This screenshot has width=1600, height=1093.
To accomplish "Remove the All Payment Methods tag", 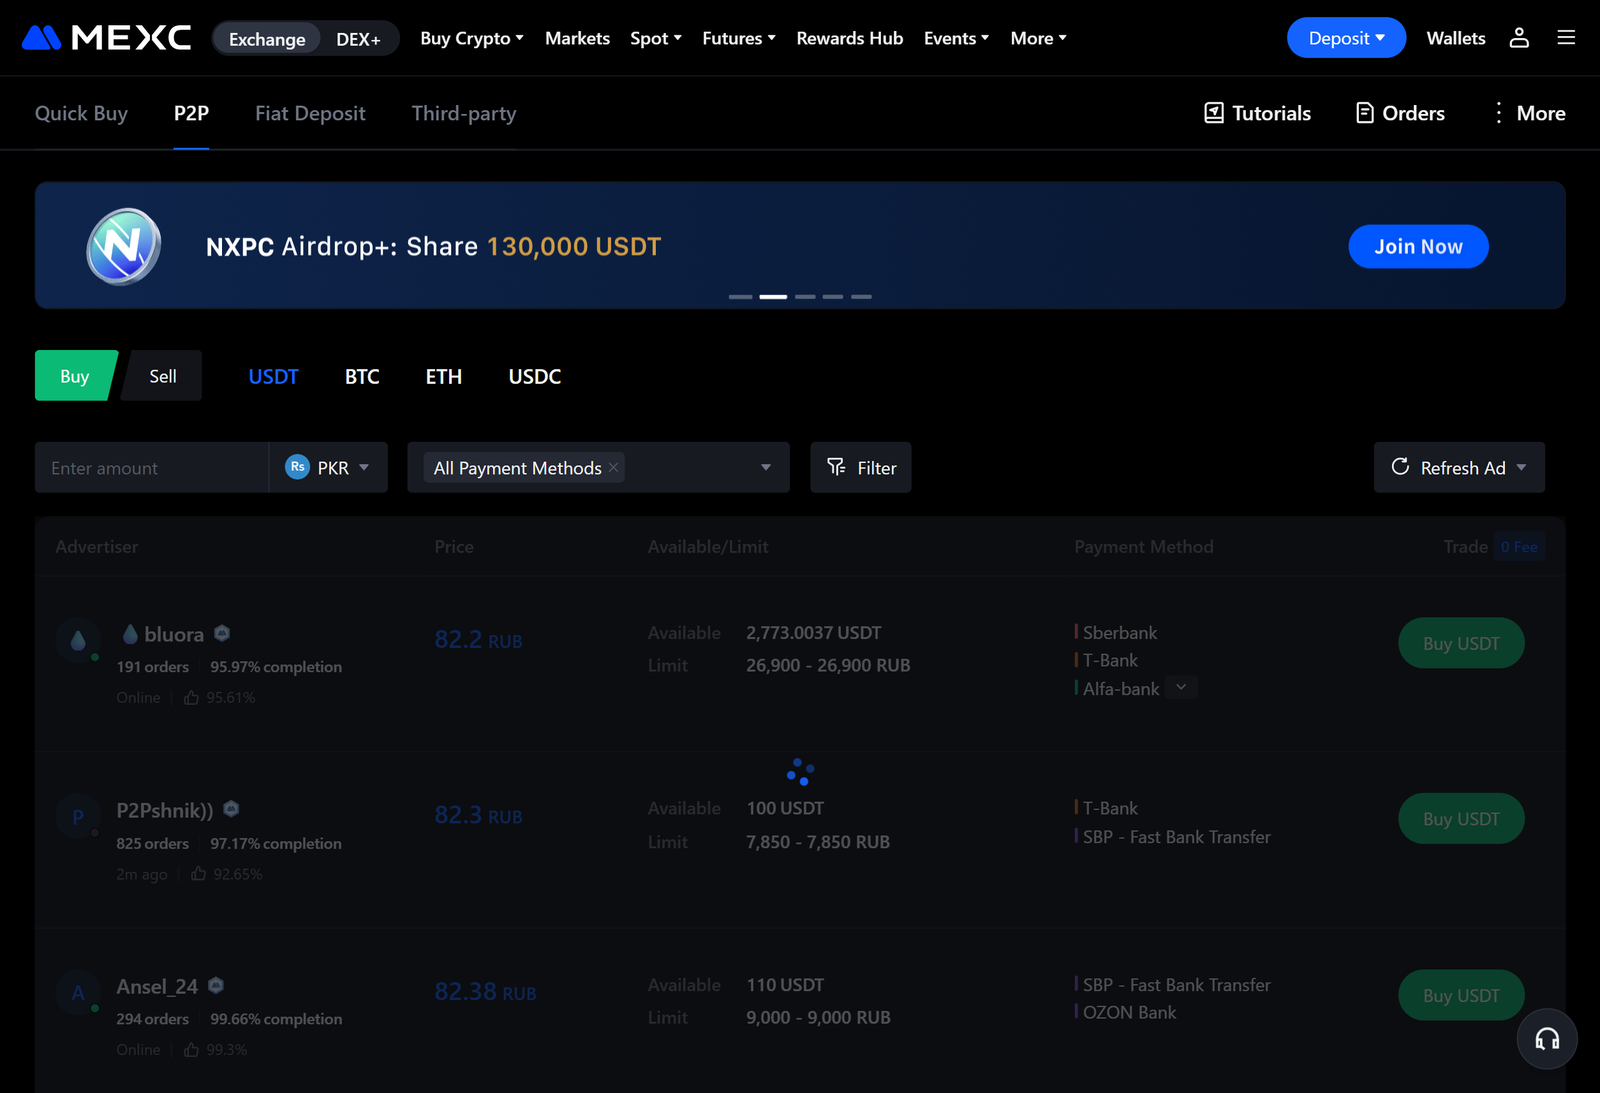I will point(613,468).
